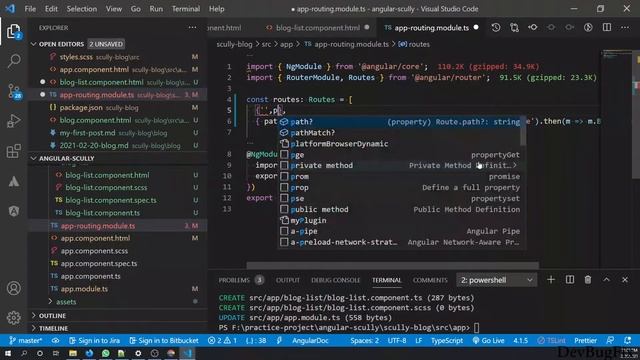Open Source Control view with 28 badge
The width and height of the screenshot is (640, 360).
coord(14,91)
